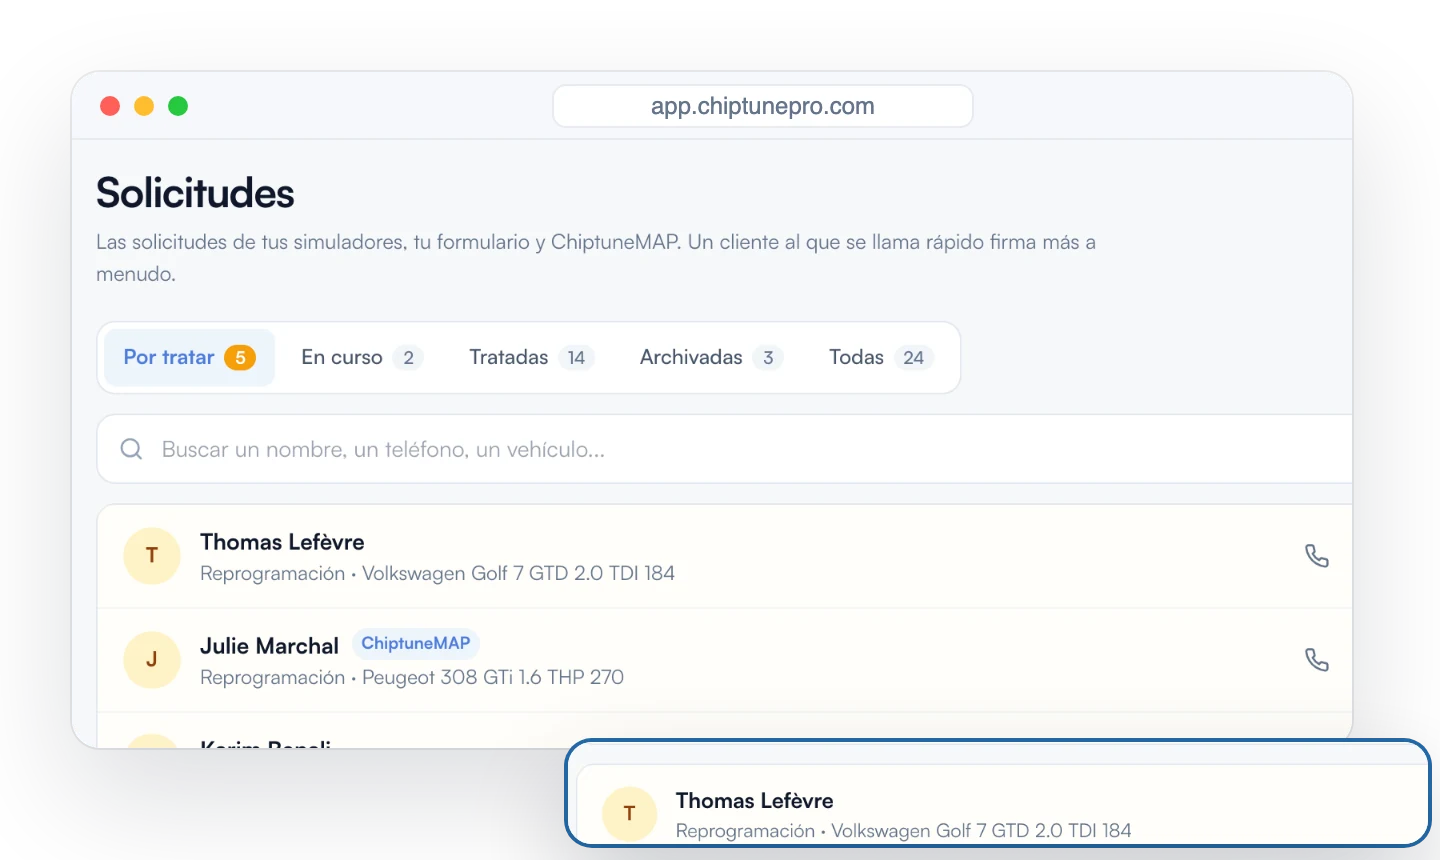Click the Thomas Lefèvre name in the floating card

coord(755,801)
